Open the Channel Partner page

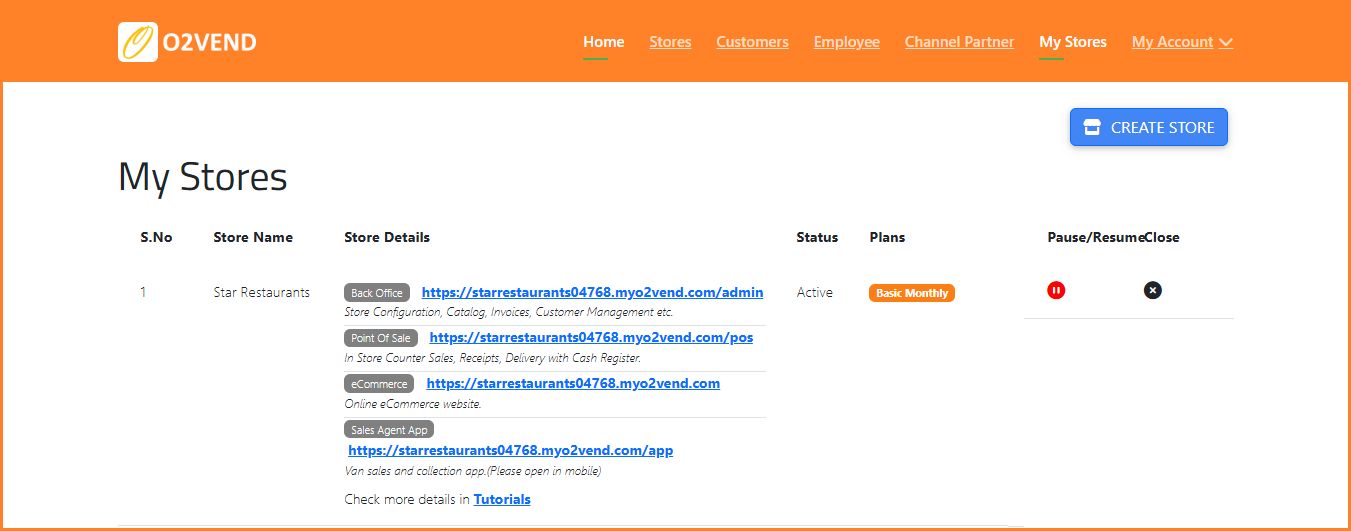tap(959, 42)
